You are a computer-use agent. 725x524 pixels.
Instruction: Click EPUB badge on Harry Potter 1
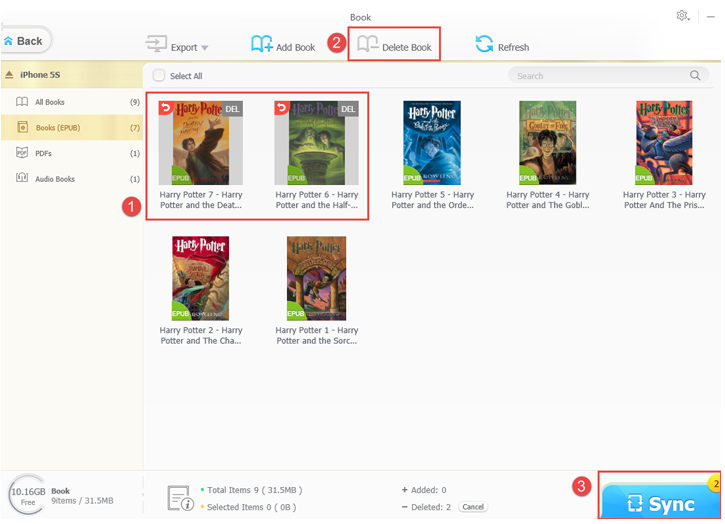point(295,313)
